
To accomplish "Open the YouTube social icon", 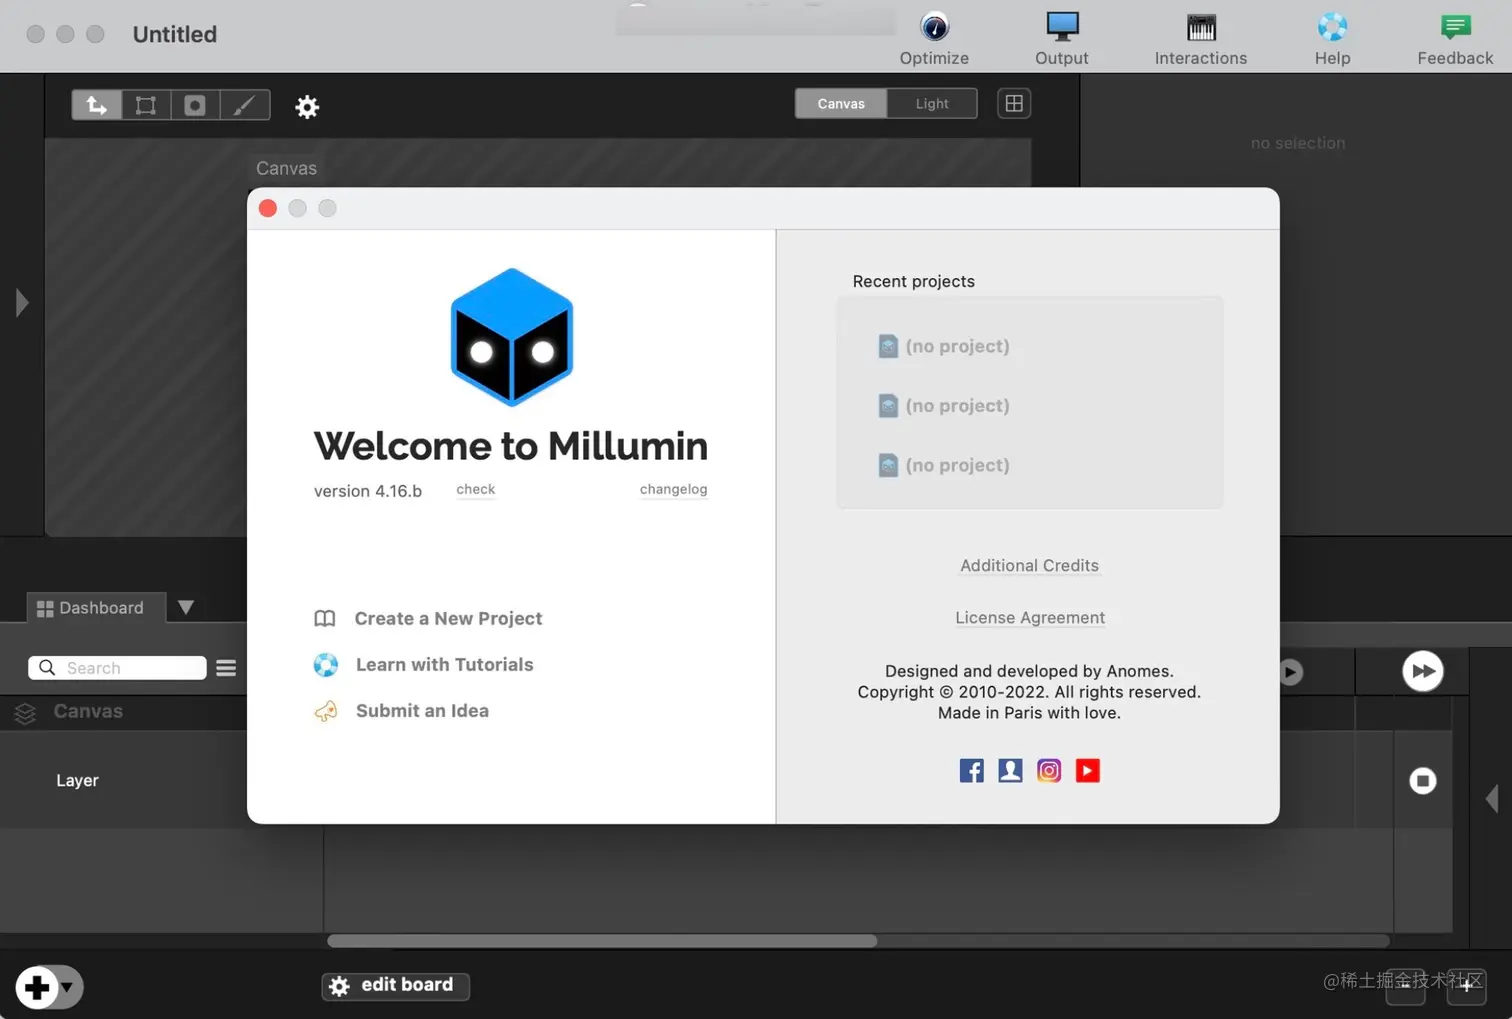I will 1088,770.
